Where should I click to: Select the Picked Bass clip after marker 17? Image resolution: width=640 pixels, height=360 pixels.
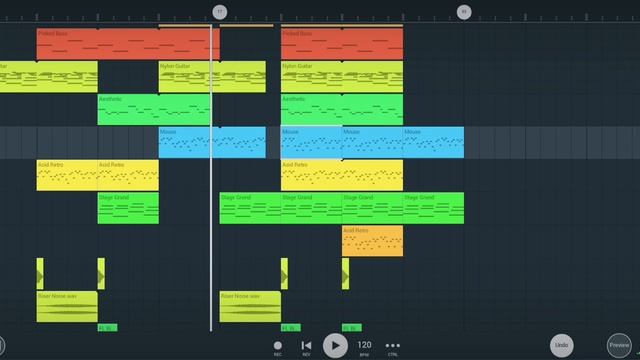coord(342,44)
